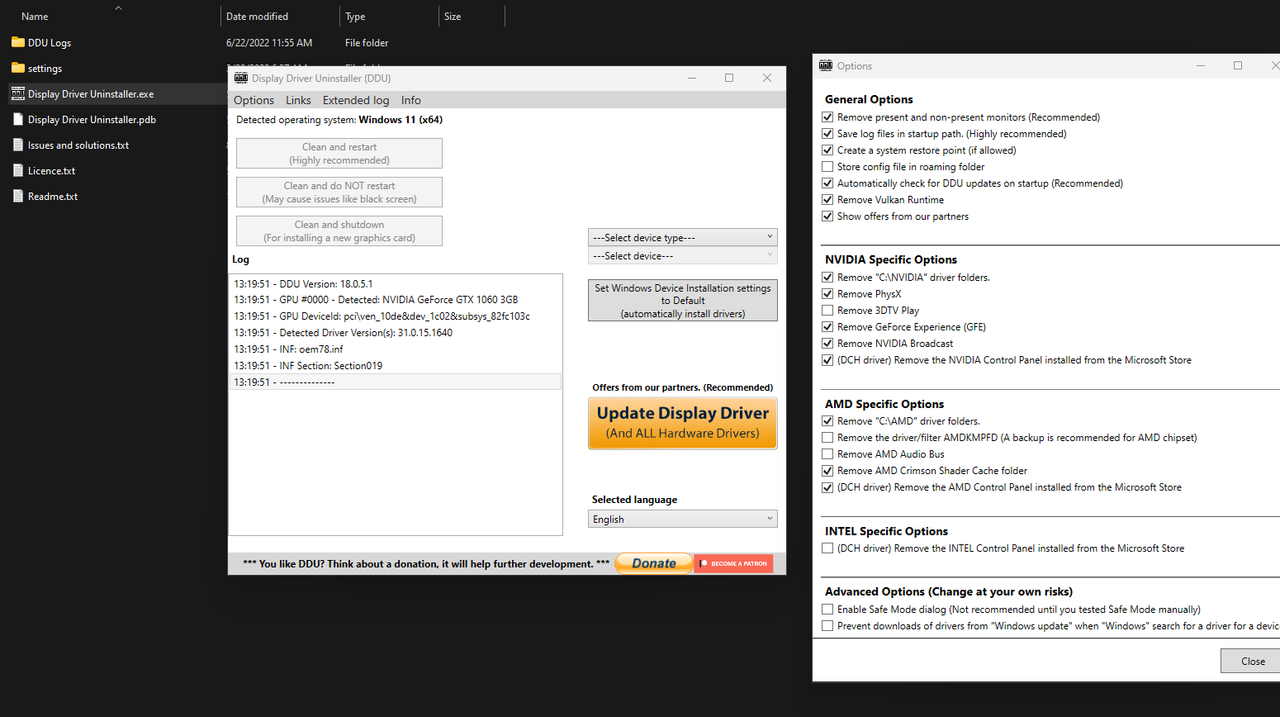Image resolution: width=1280 pixels, height=717 pixels.
Task: Select the DDU Logs folder icon
Action: point(18,43)
